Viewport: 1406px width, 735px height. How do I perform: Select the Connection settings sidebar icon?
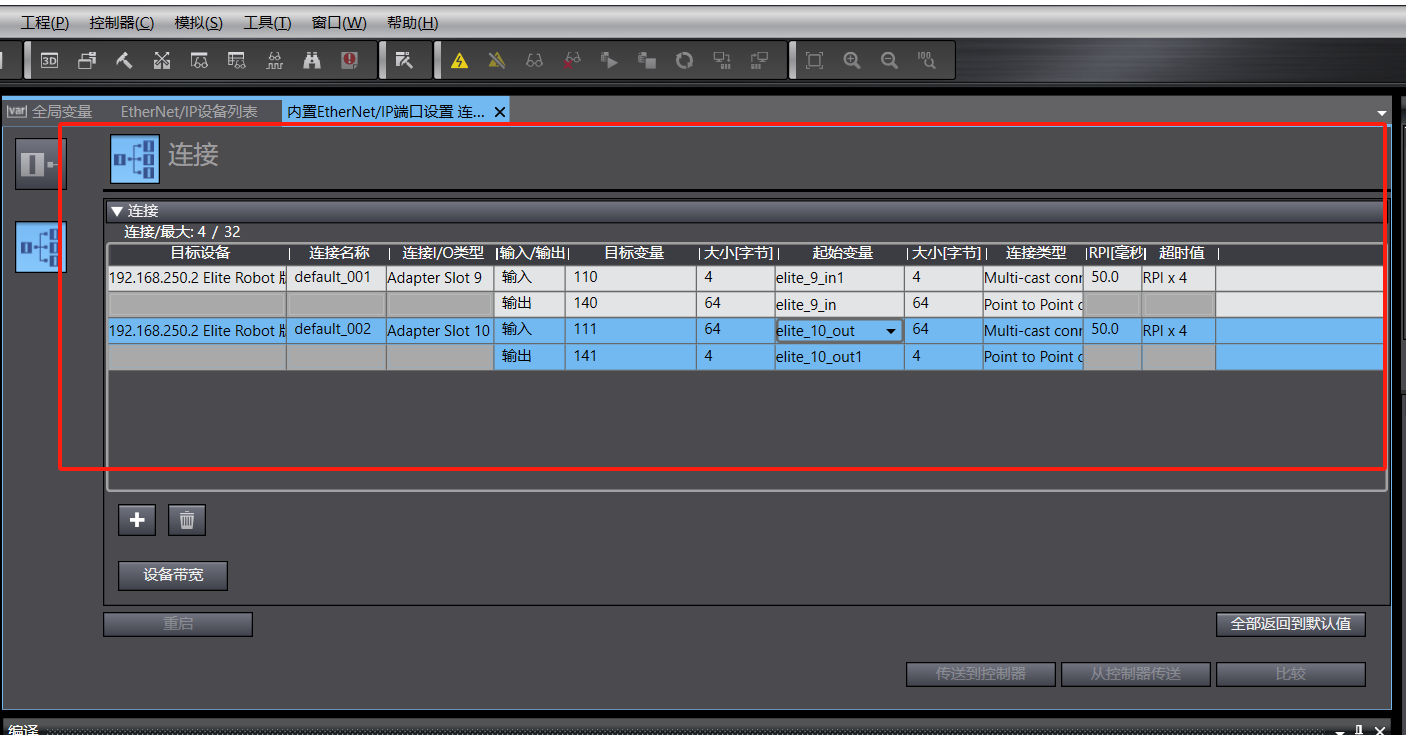pyautogui.click(x=41, y=247)
